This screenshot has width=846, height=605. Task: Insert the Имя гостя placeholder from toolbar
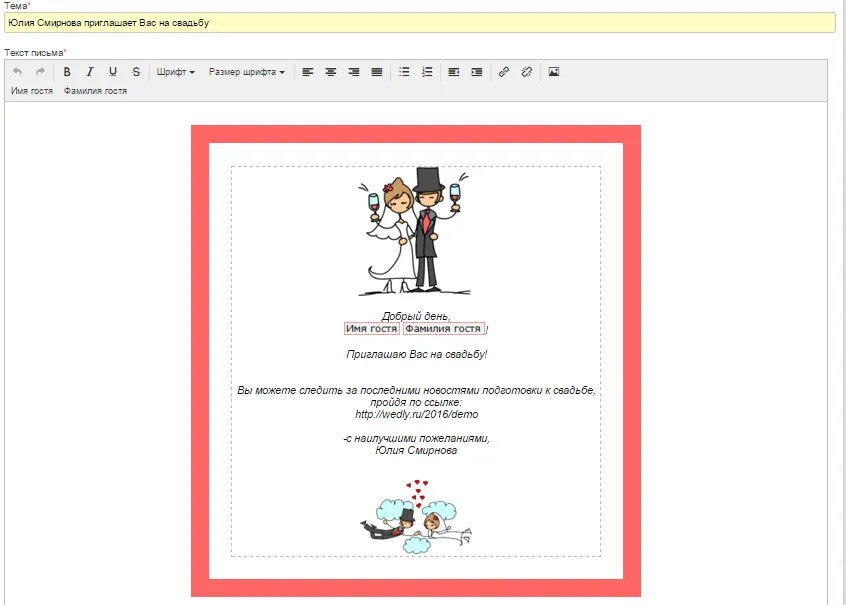tap(32, 91)
